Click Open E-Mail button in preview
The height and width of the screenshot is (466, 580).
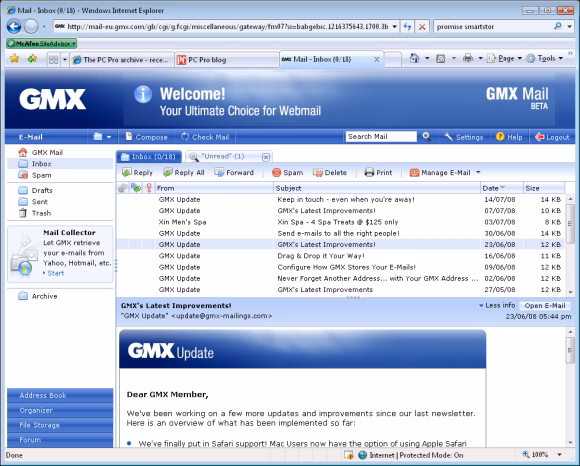(x=545, y=305)
